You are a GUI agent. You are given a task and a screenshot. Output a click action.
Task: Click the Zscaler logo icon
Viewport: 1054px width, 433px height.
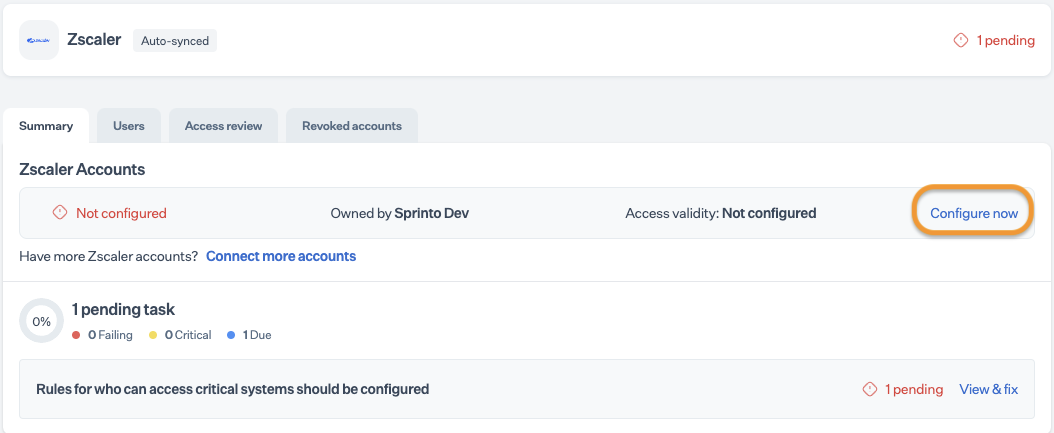pyautogui.click(x=39, y=40)
